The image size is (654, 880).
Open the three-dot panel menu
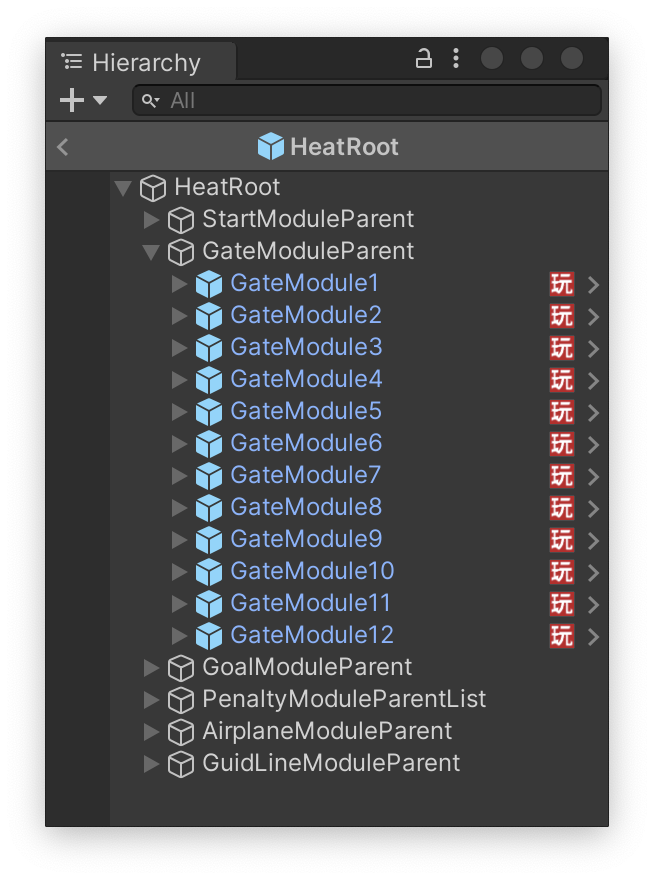pos(455,58)
